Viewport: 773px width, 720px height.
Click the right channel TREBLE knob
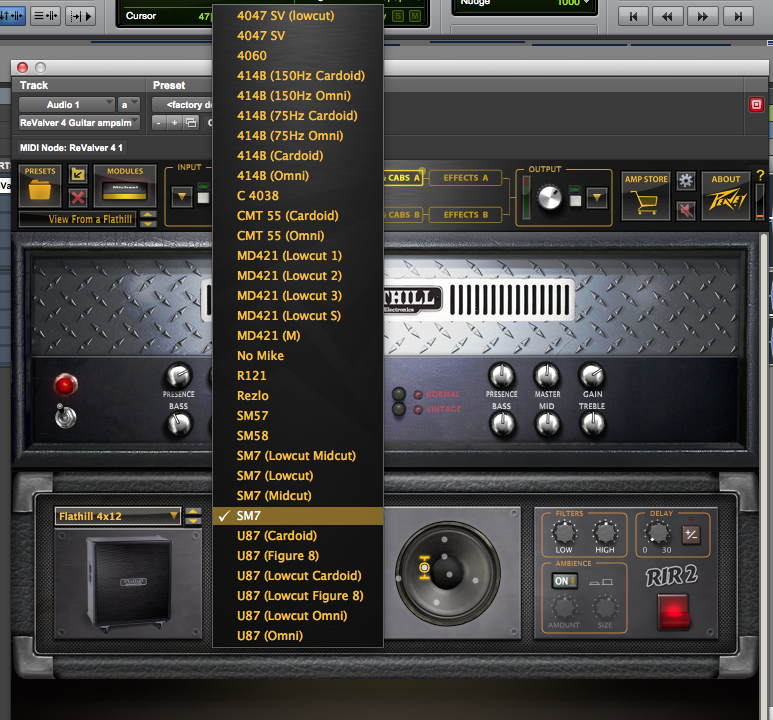[593, 424]
